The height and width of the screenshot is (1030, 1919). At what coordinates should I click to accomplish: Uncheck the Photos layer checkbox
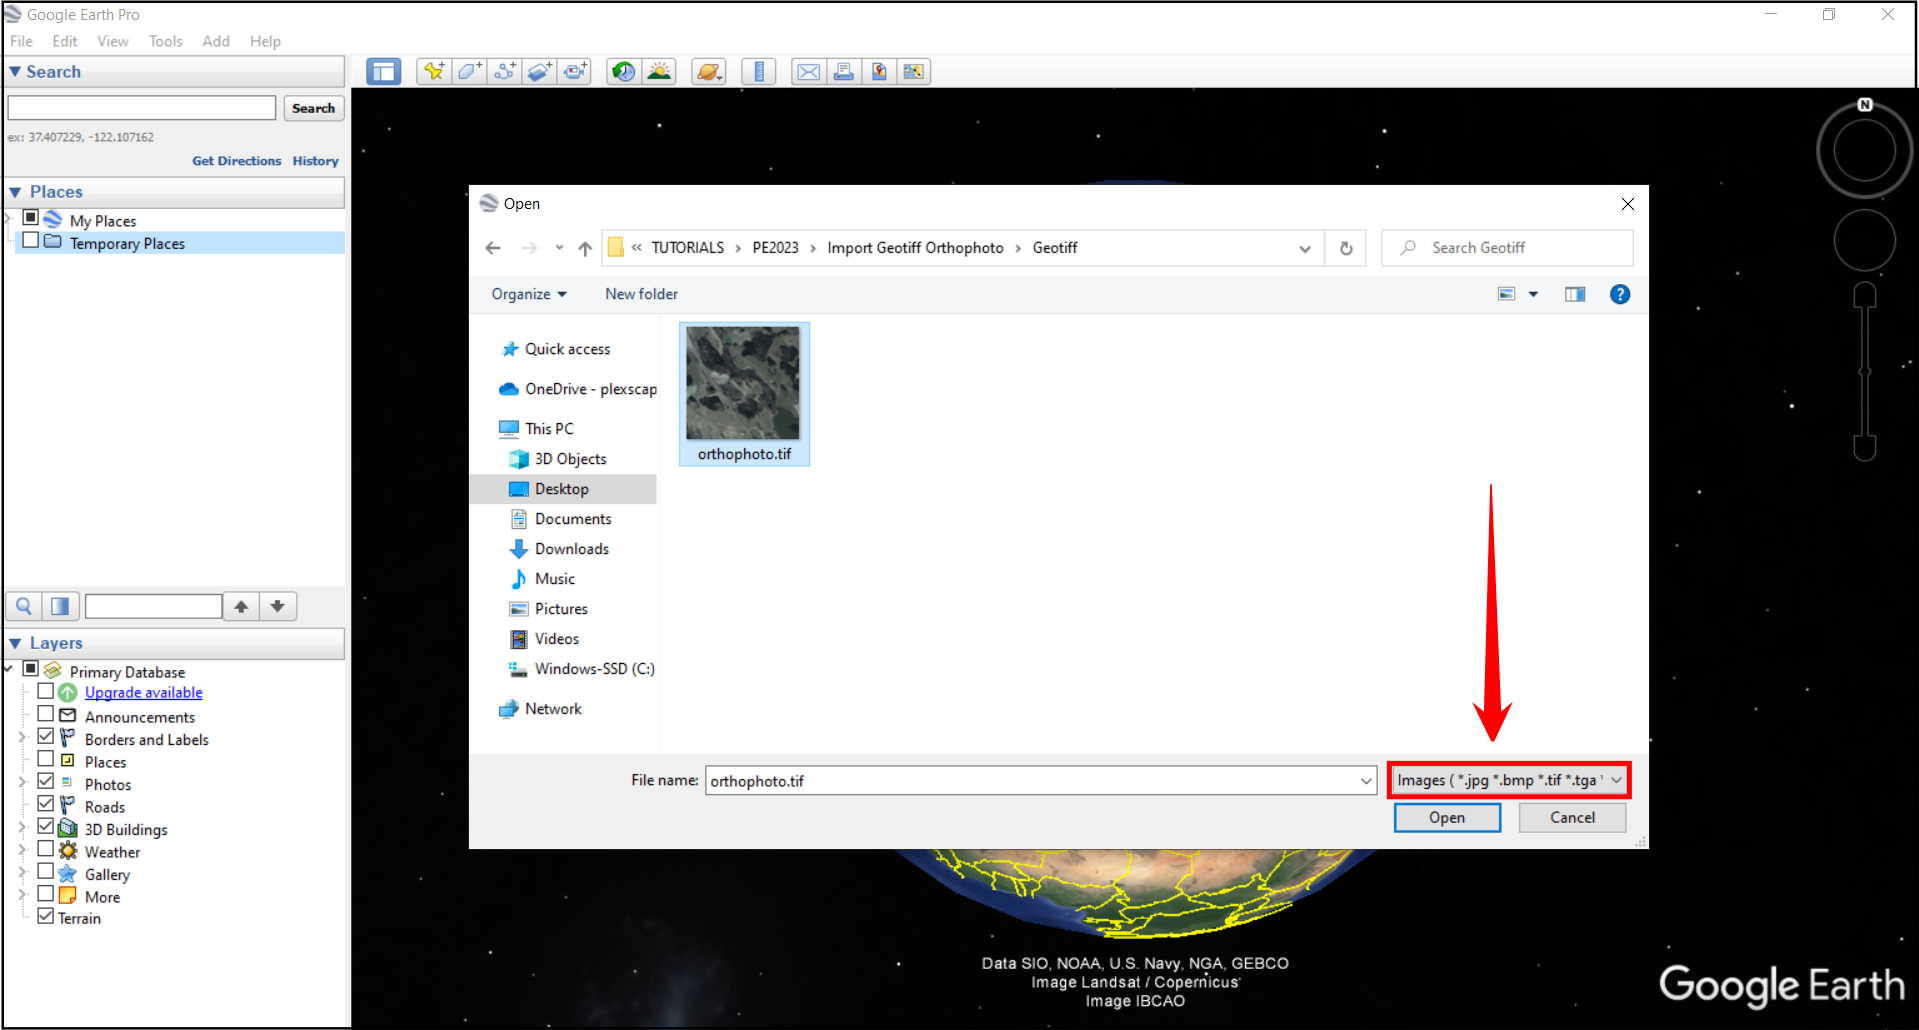tap(46, 782)
